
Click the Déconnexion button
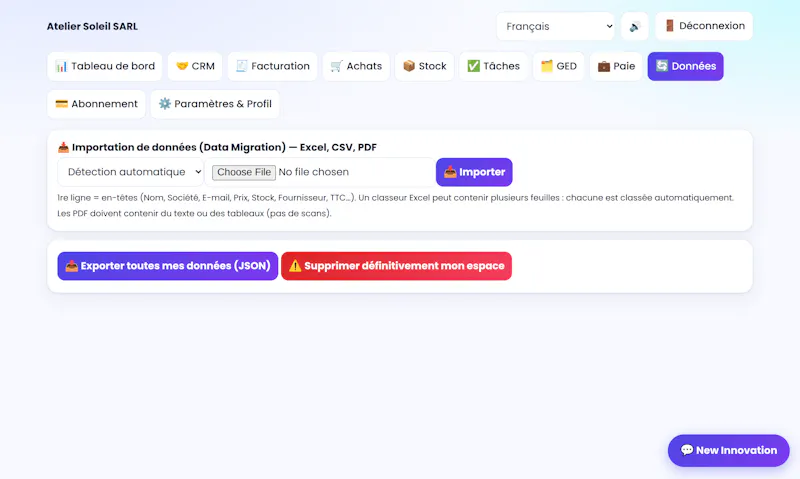704,26
